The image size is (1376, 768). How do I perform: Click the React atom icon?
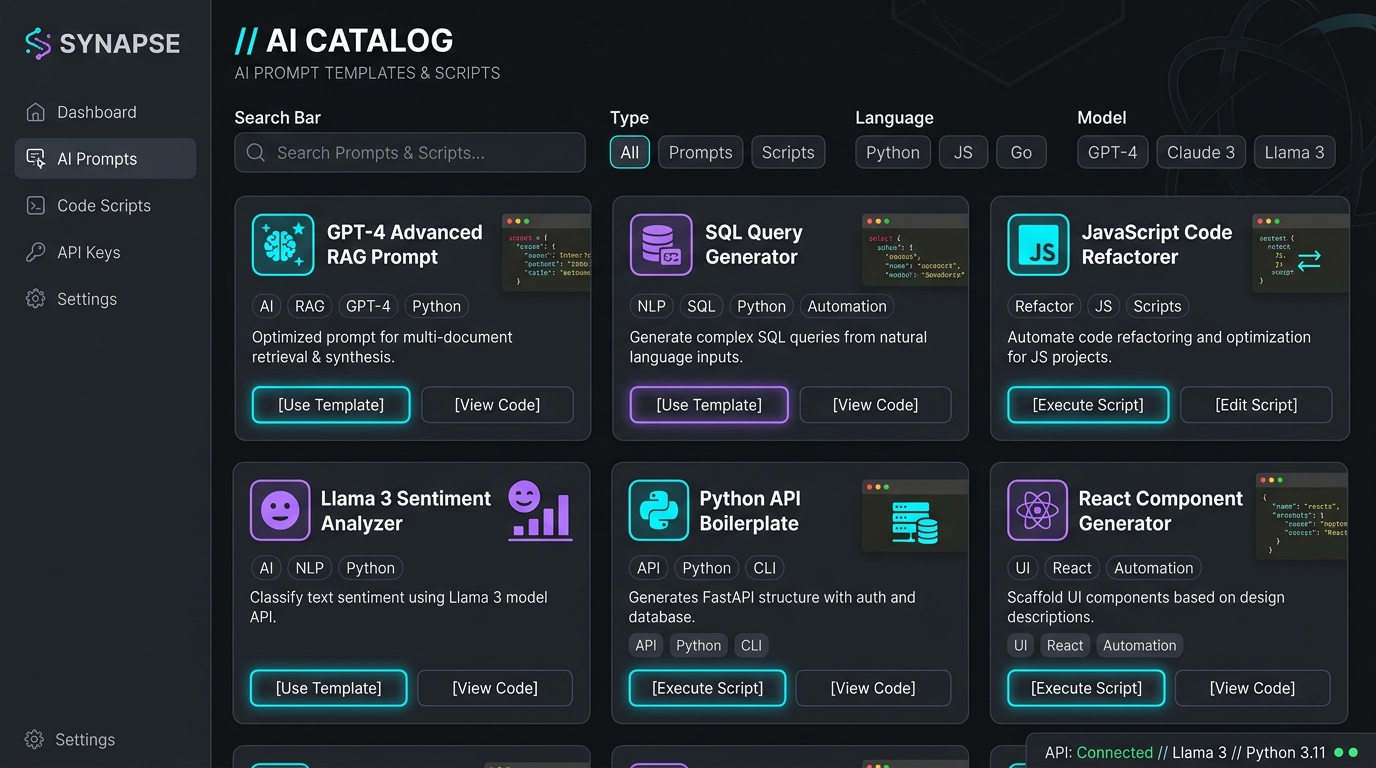pyautogui.click(x=1038, y=511)
